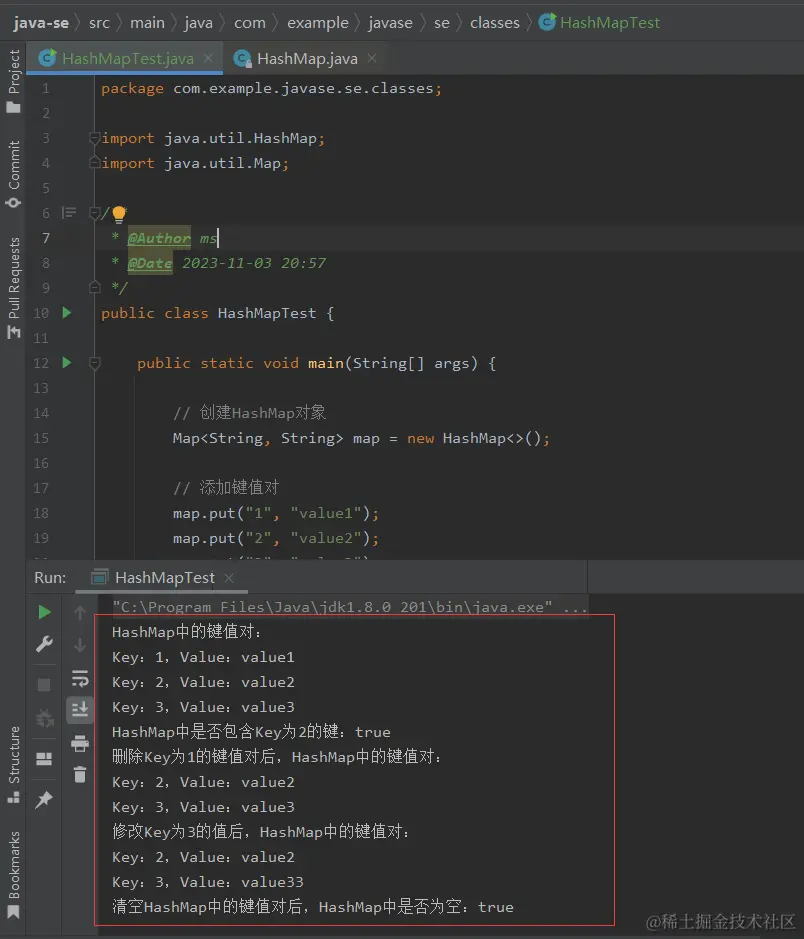Close the HashMapTest.java editor tab

pos(208,58)
